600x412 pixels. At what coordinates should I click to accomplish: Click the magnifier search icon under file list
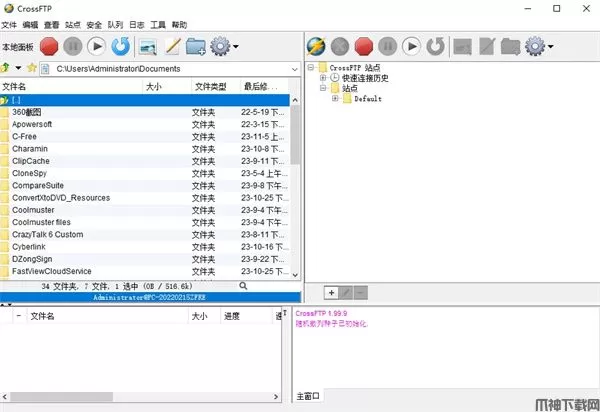pos(243,286)
